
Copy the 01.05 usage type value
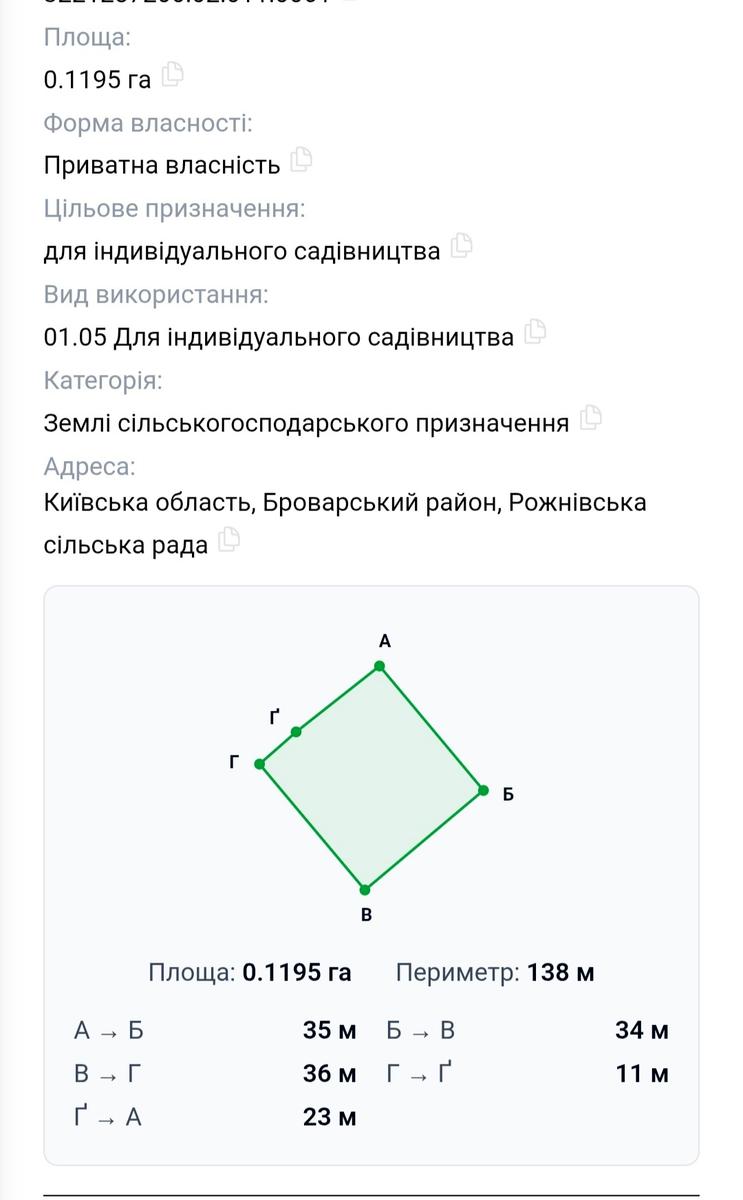pos(535,331)
